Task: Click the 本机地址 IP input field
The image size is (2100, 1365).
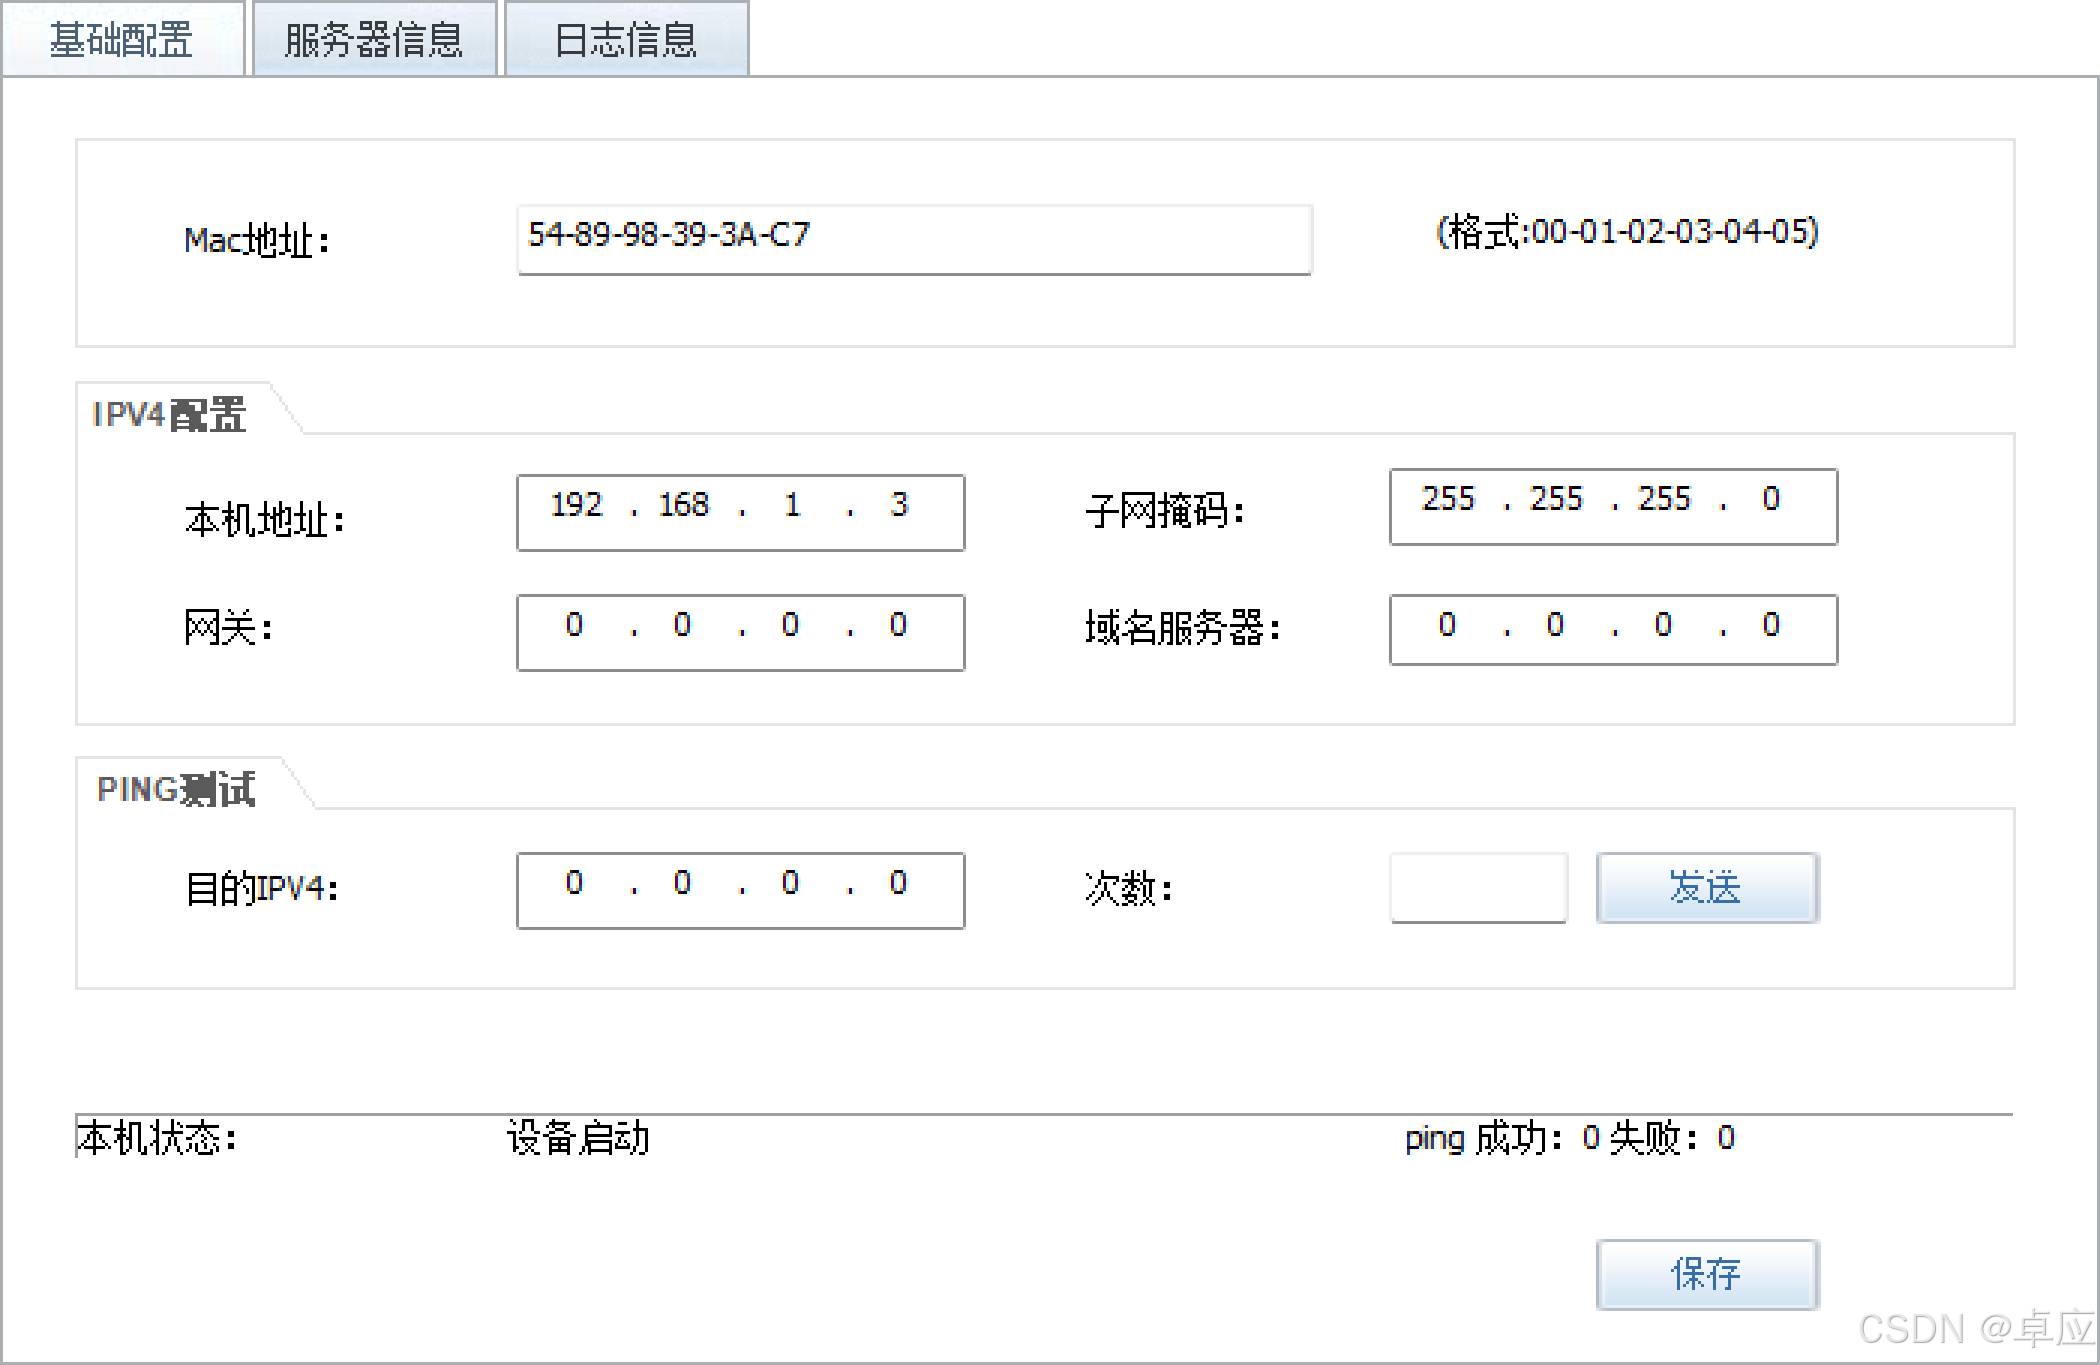Action: [740, 513]
